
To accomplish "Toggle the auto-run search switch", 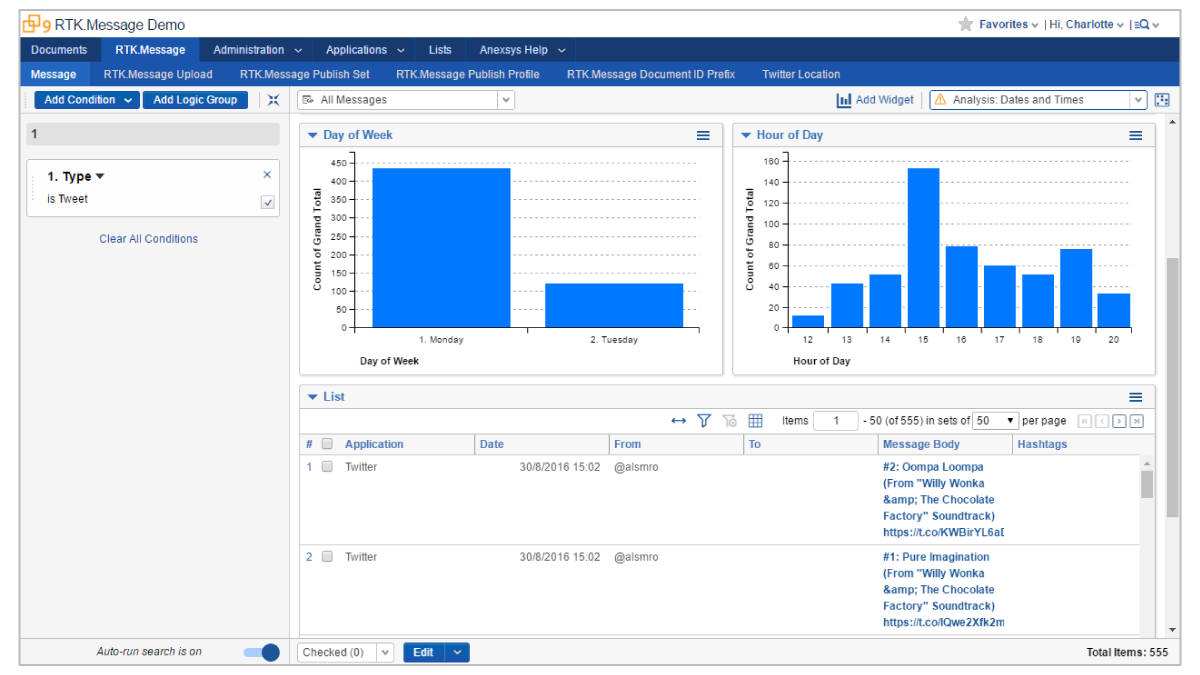I will [262, 652].
